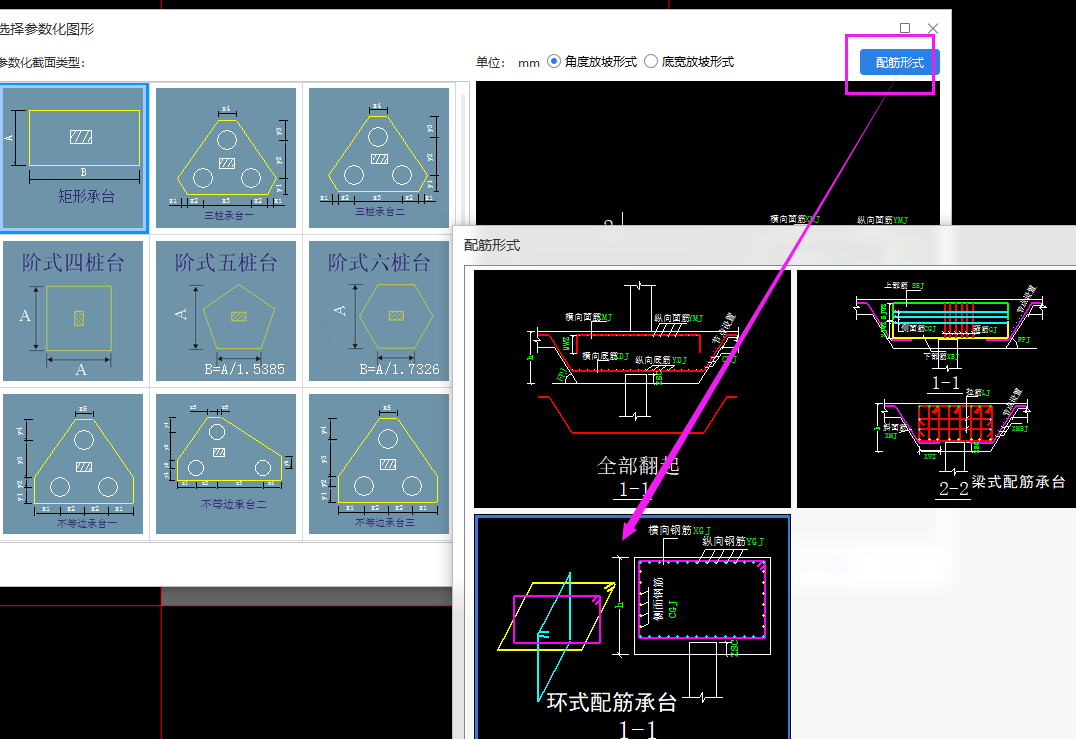
Task: Maximize the 选择参数化图形 dialog
Action: point(905,28)
